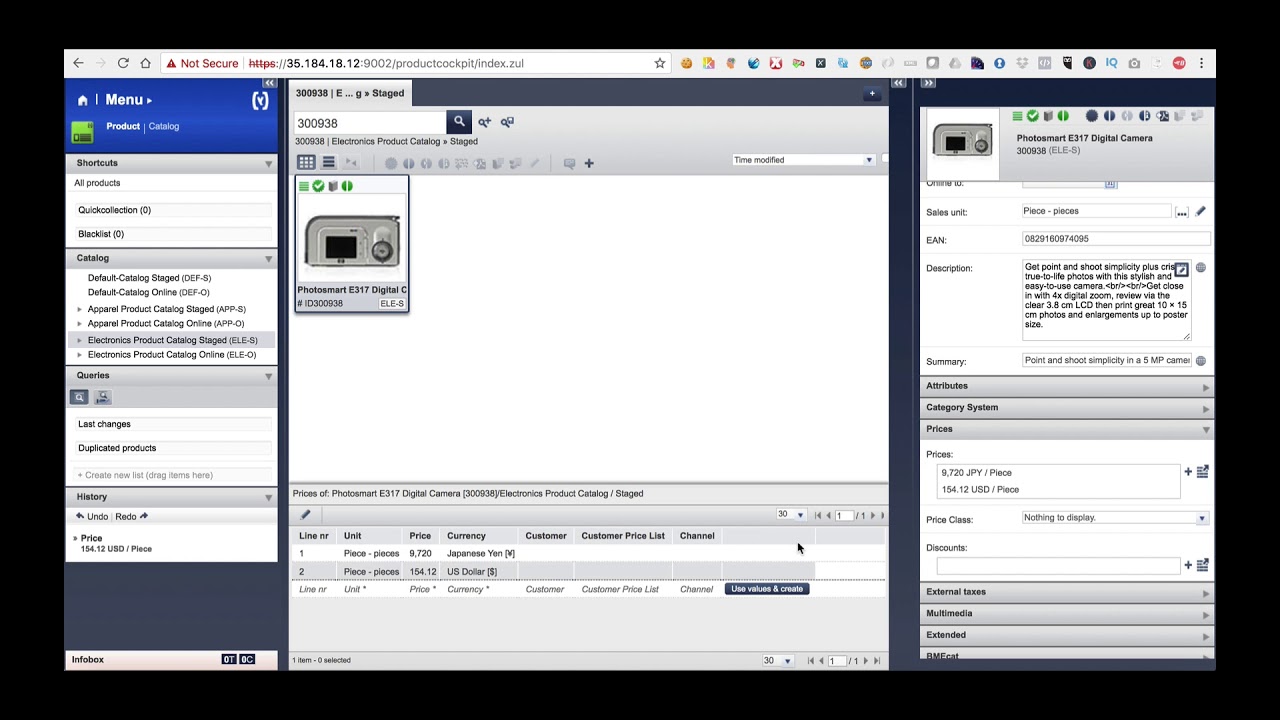
Task: Collapse the editor area using left double-arrow
Action: [x=899, y=83]
